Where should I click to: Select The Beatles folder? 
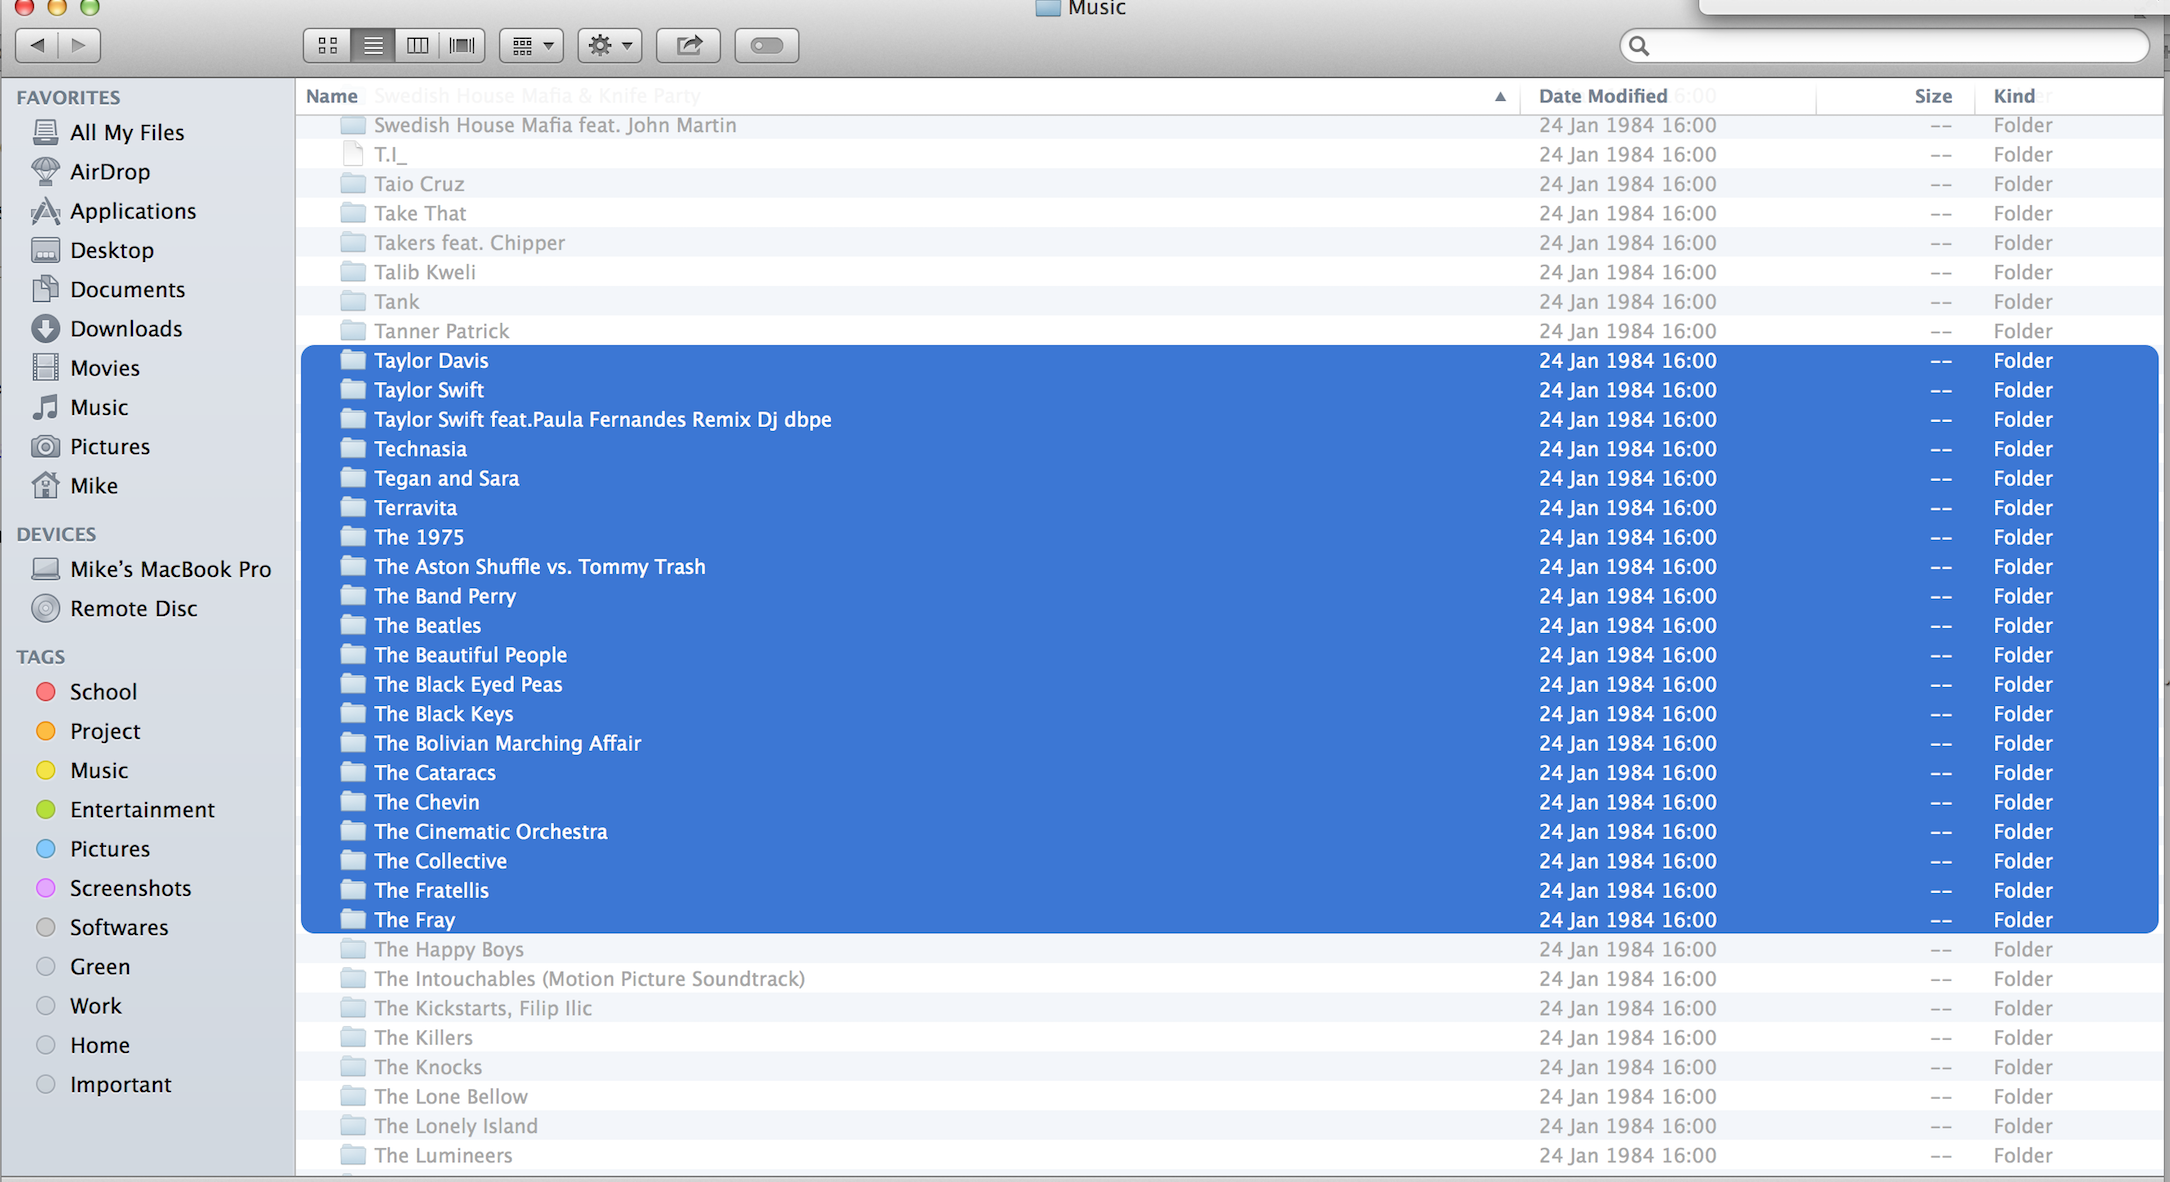pos(1229,625)
